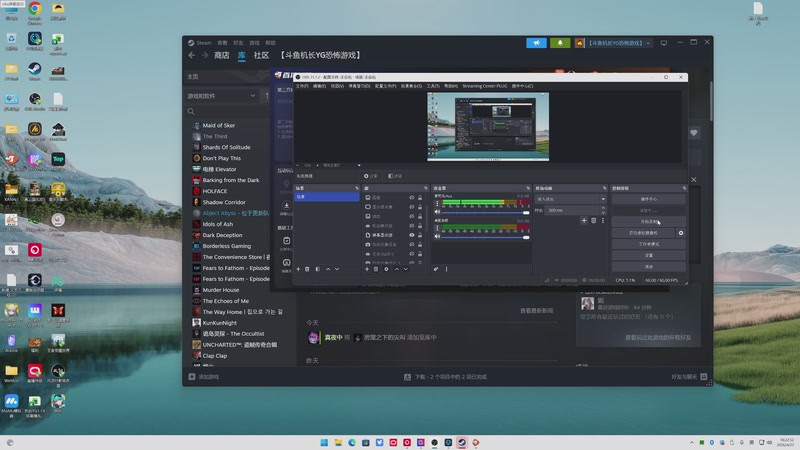Viewport: 800px width, 450px height.
Task: Move source up in Sources panel
Action: (x=397, y=269)
